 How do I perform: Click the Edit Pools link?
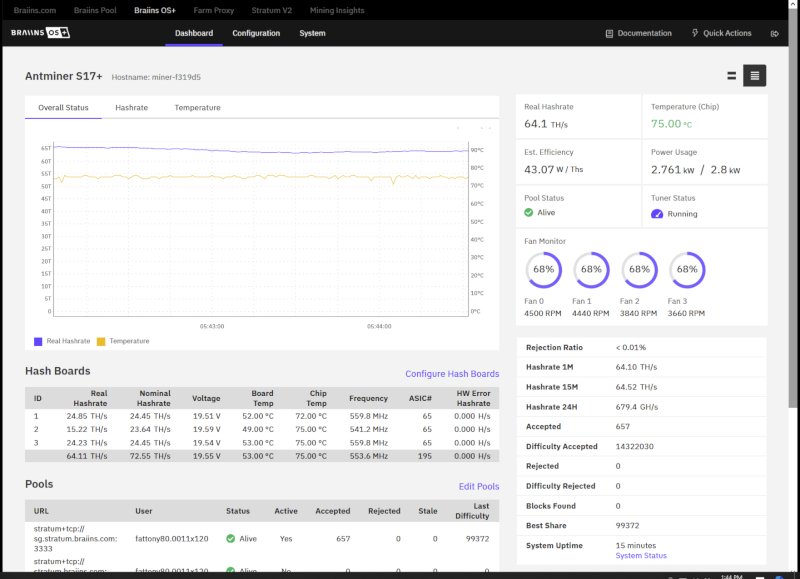pyautogui.click(x=479, y=487)
